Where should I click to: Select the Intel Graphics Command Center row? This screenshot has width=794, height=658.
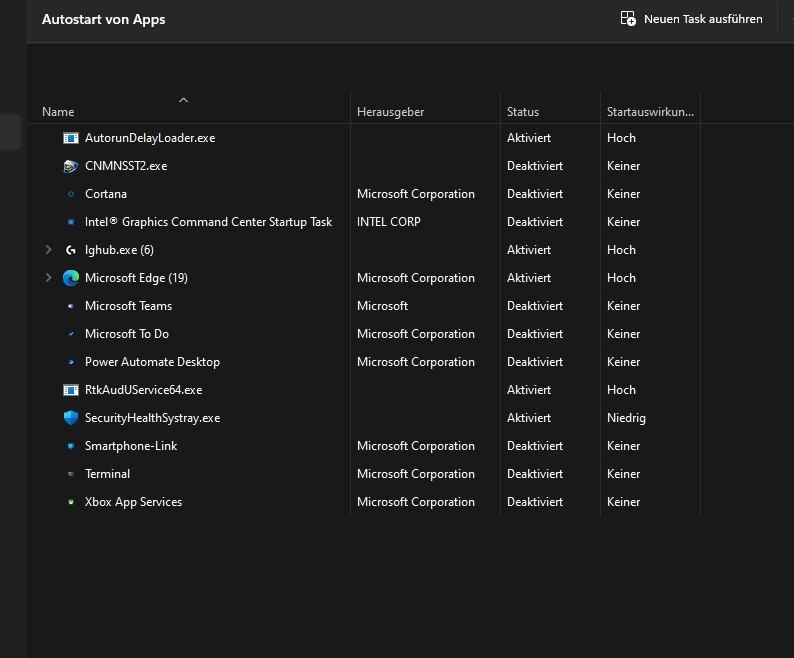(x=208, y=222)
